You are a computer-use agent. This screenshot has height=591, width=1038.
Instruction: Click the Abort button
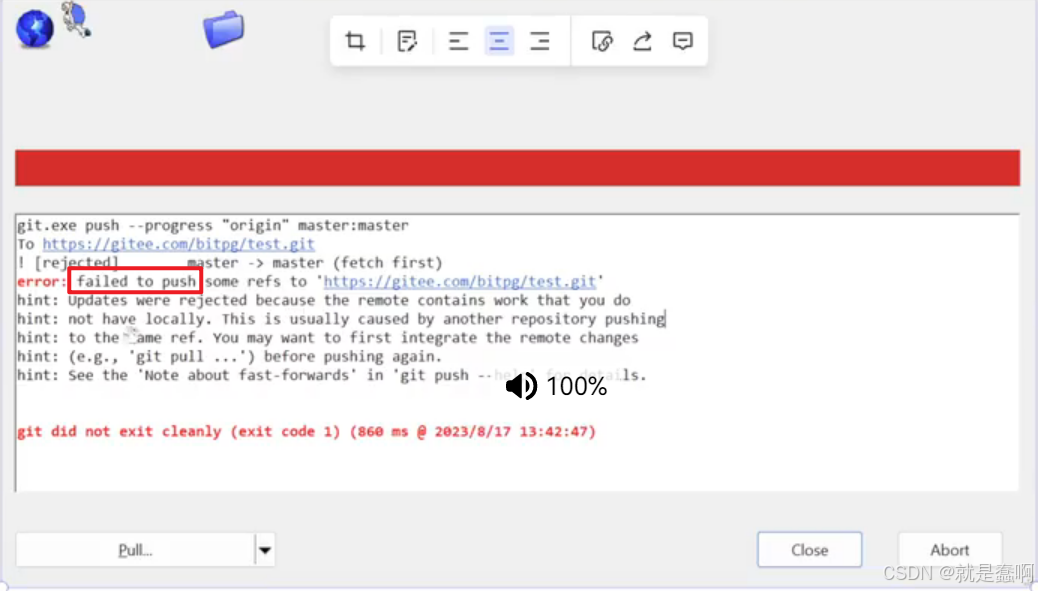[949, 549]
